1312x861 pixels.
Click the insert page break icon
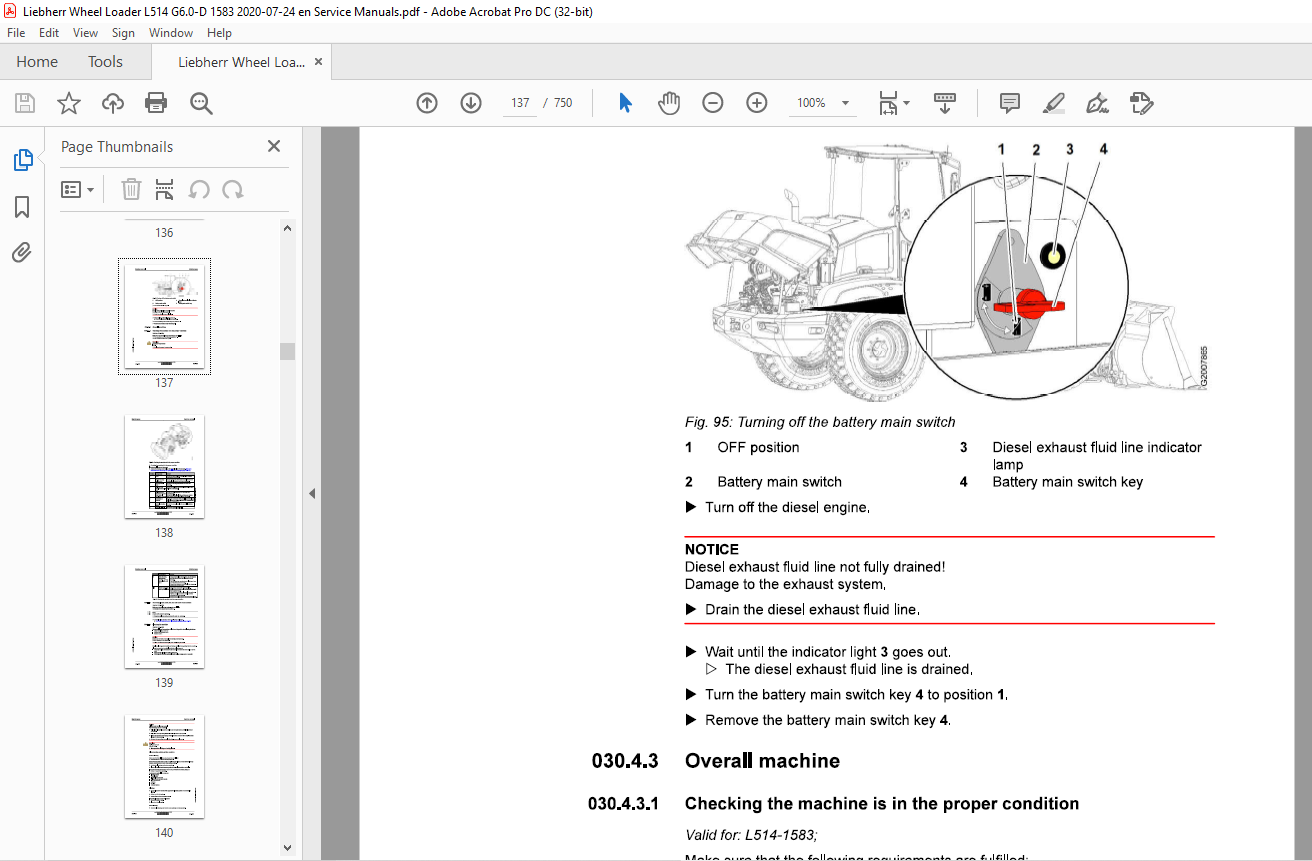(165, 189)
